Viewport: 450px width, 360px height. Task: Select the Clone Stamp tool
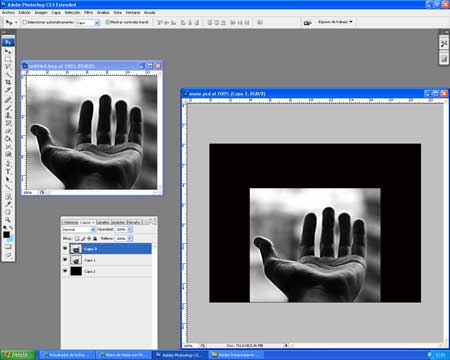8,115
